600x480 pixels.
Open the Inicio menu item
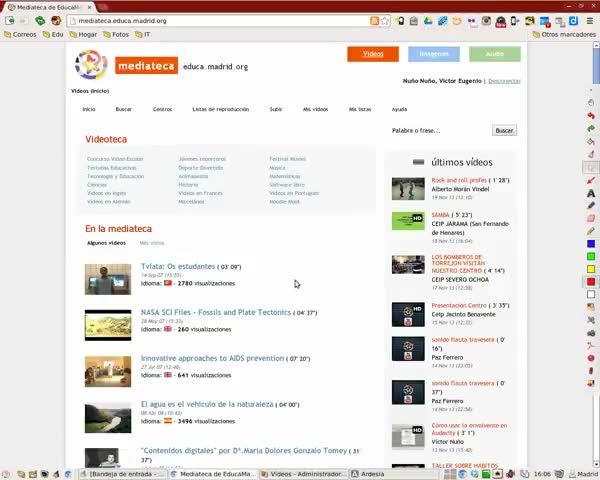[x=89, y=109]
